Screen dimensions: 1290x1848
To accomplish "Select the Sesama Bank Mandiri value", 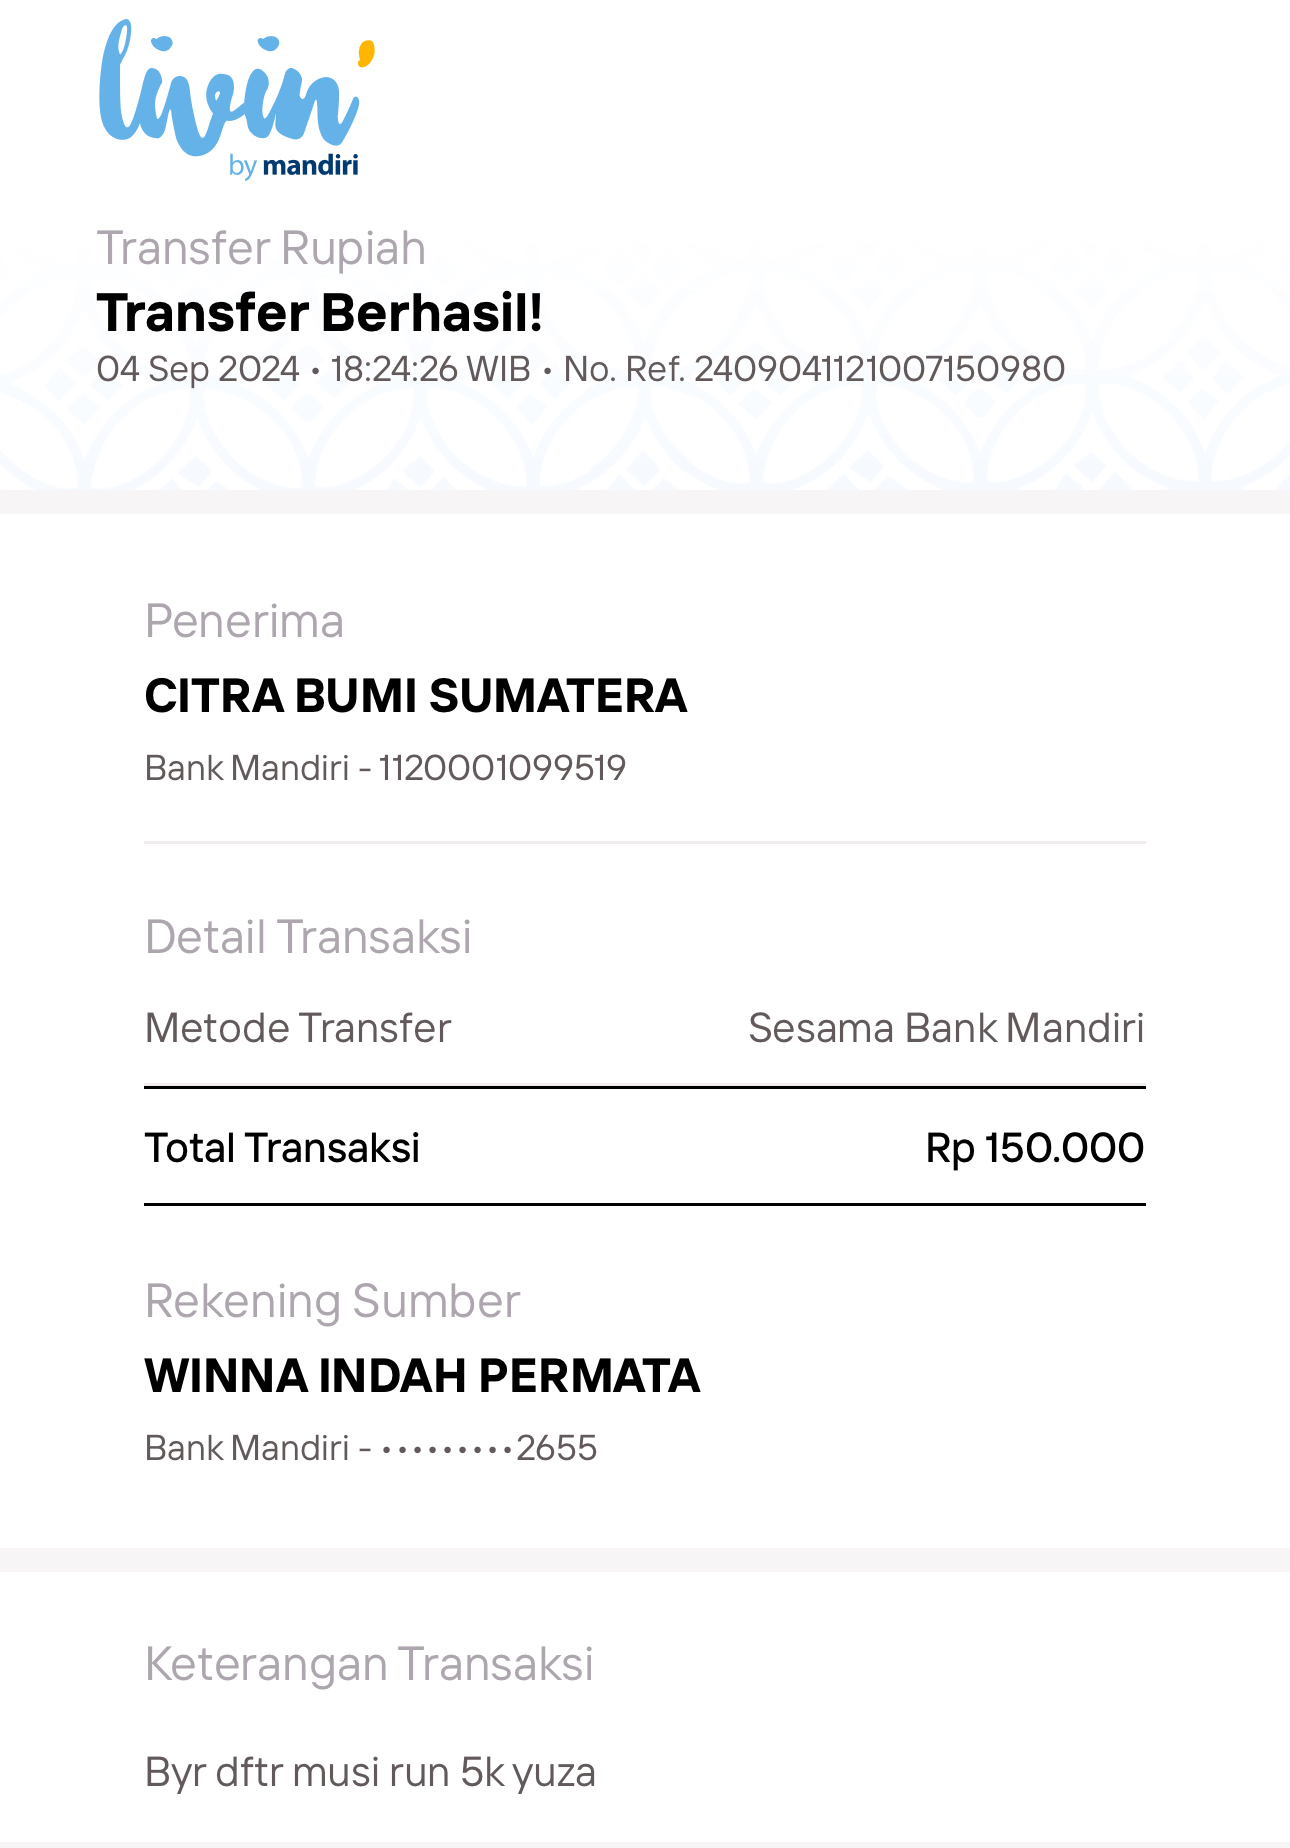I will point(946,1028).
